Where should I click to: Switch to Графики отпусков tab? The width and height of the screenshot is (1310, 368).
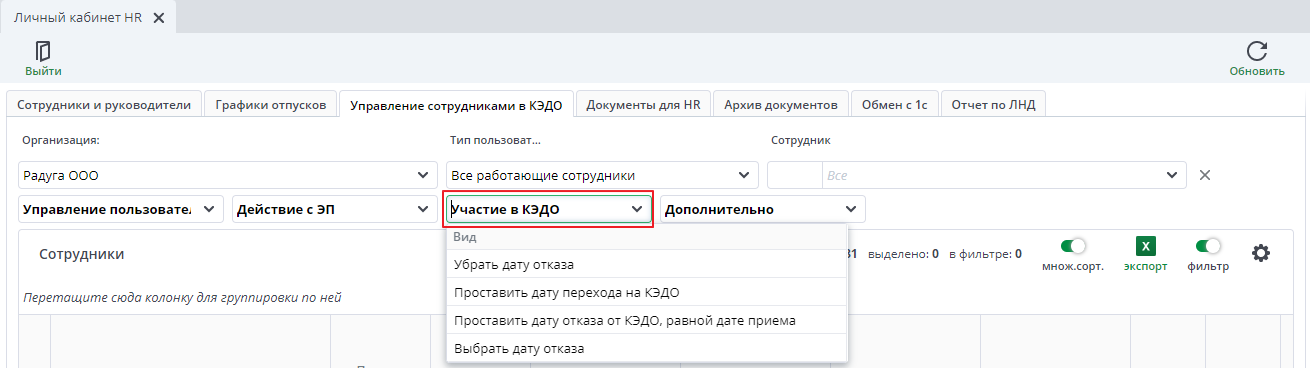[270, 104]
